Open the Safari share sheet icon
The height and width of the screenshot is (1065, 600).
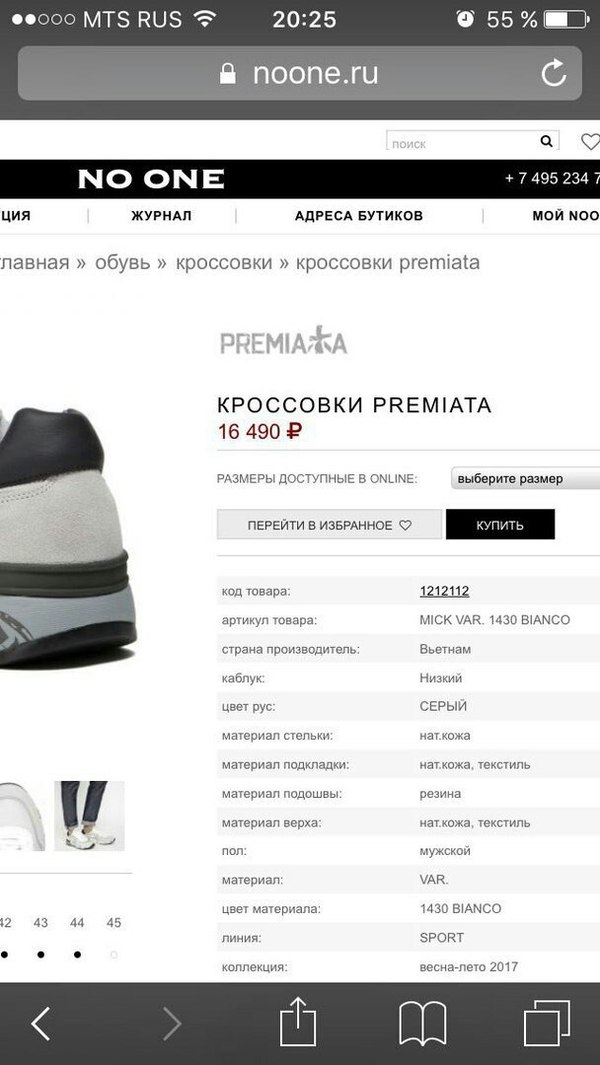point(298,1021)
